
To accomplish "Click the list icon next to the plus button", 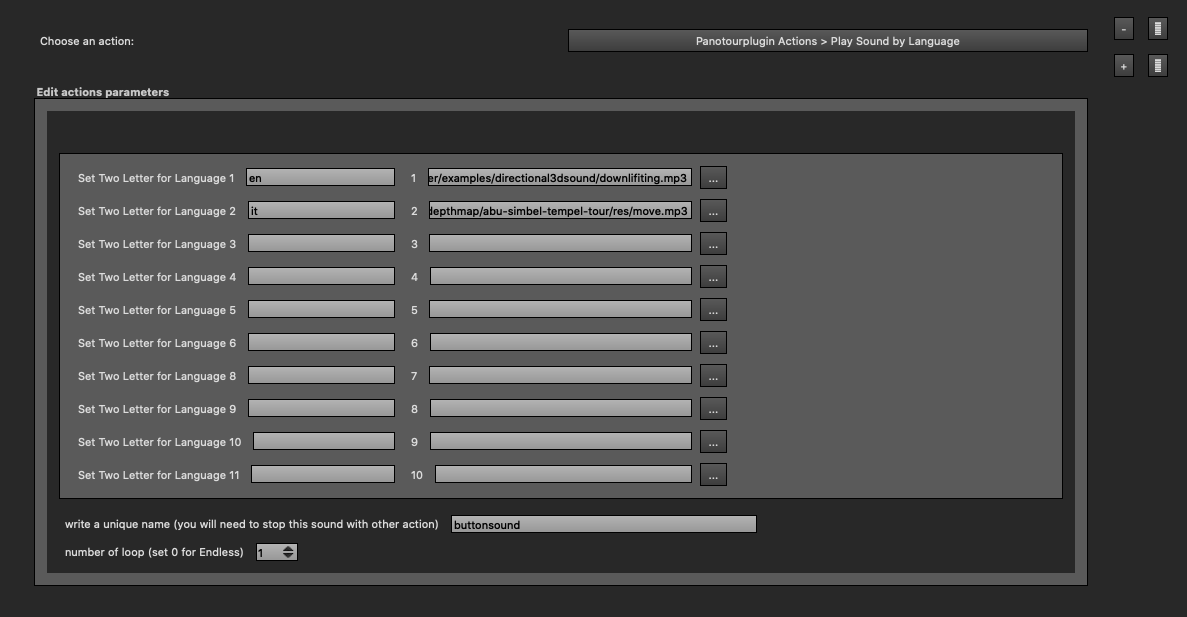I will (1156, 65).
